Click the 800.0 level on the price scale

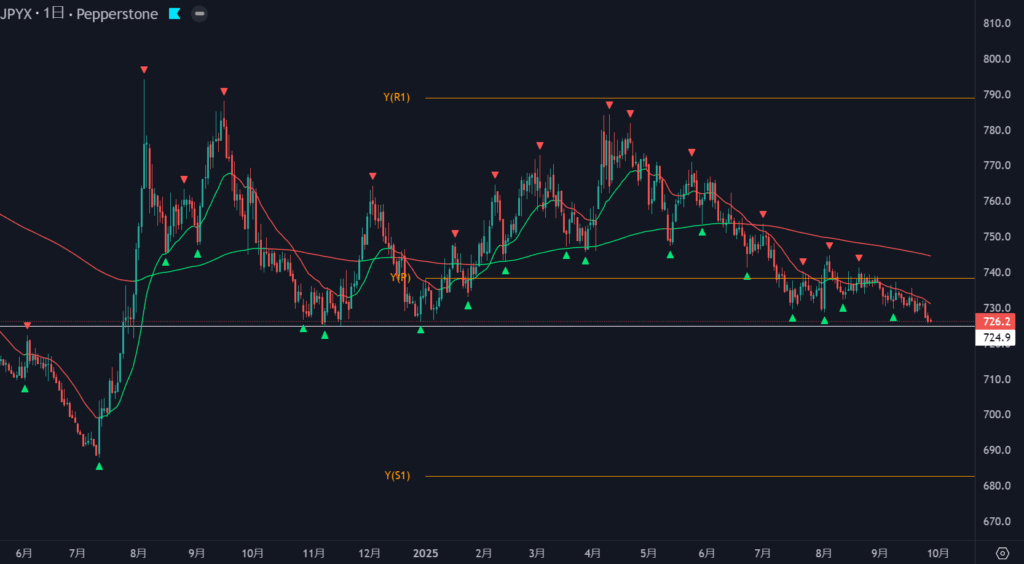tap(995, 59)
